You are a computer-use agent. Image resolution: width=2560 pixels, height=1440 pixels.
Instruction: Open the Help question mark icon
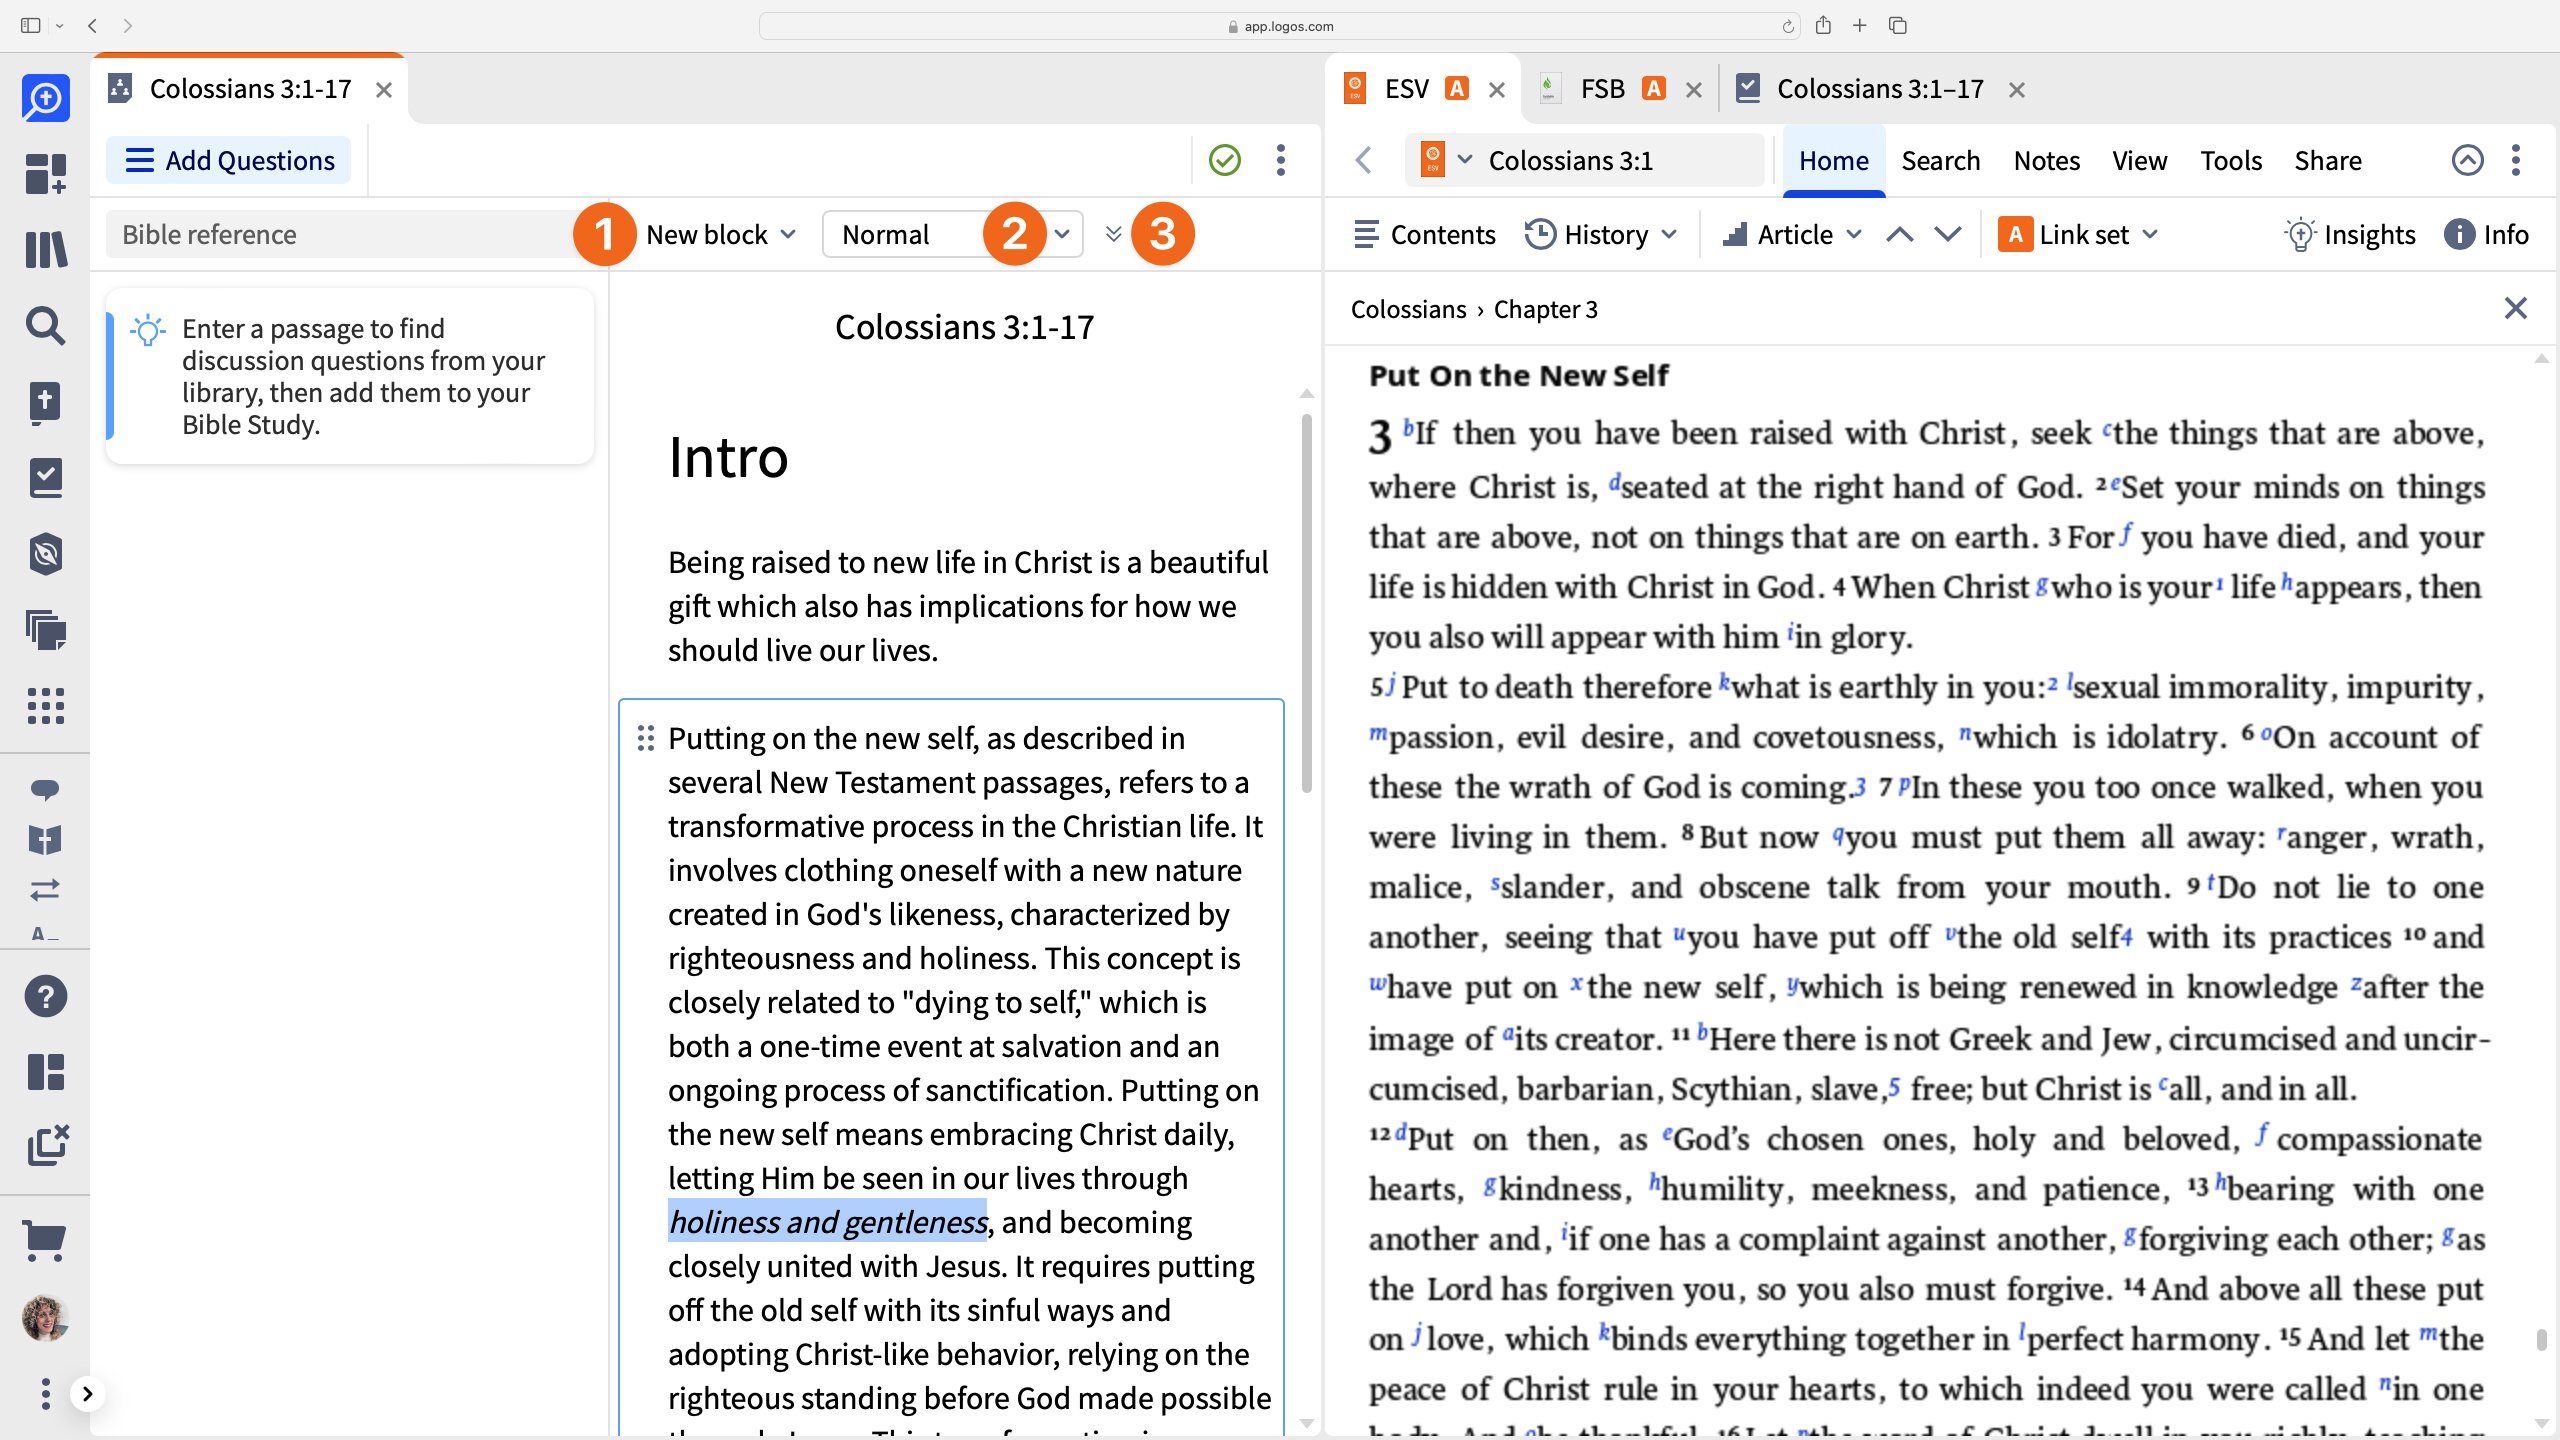click(45, 996)
